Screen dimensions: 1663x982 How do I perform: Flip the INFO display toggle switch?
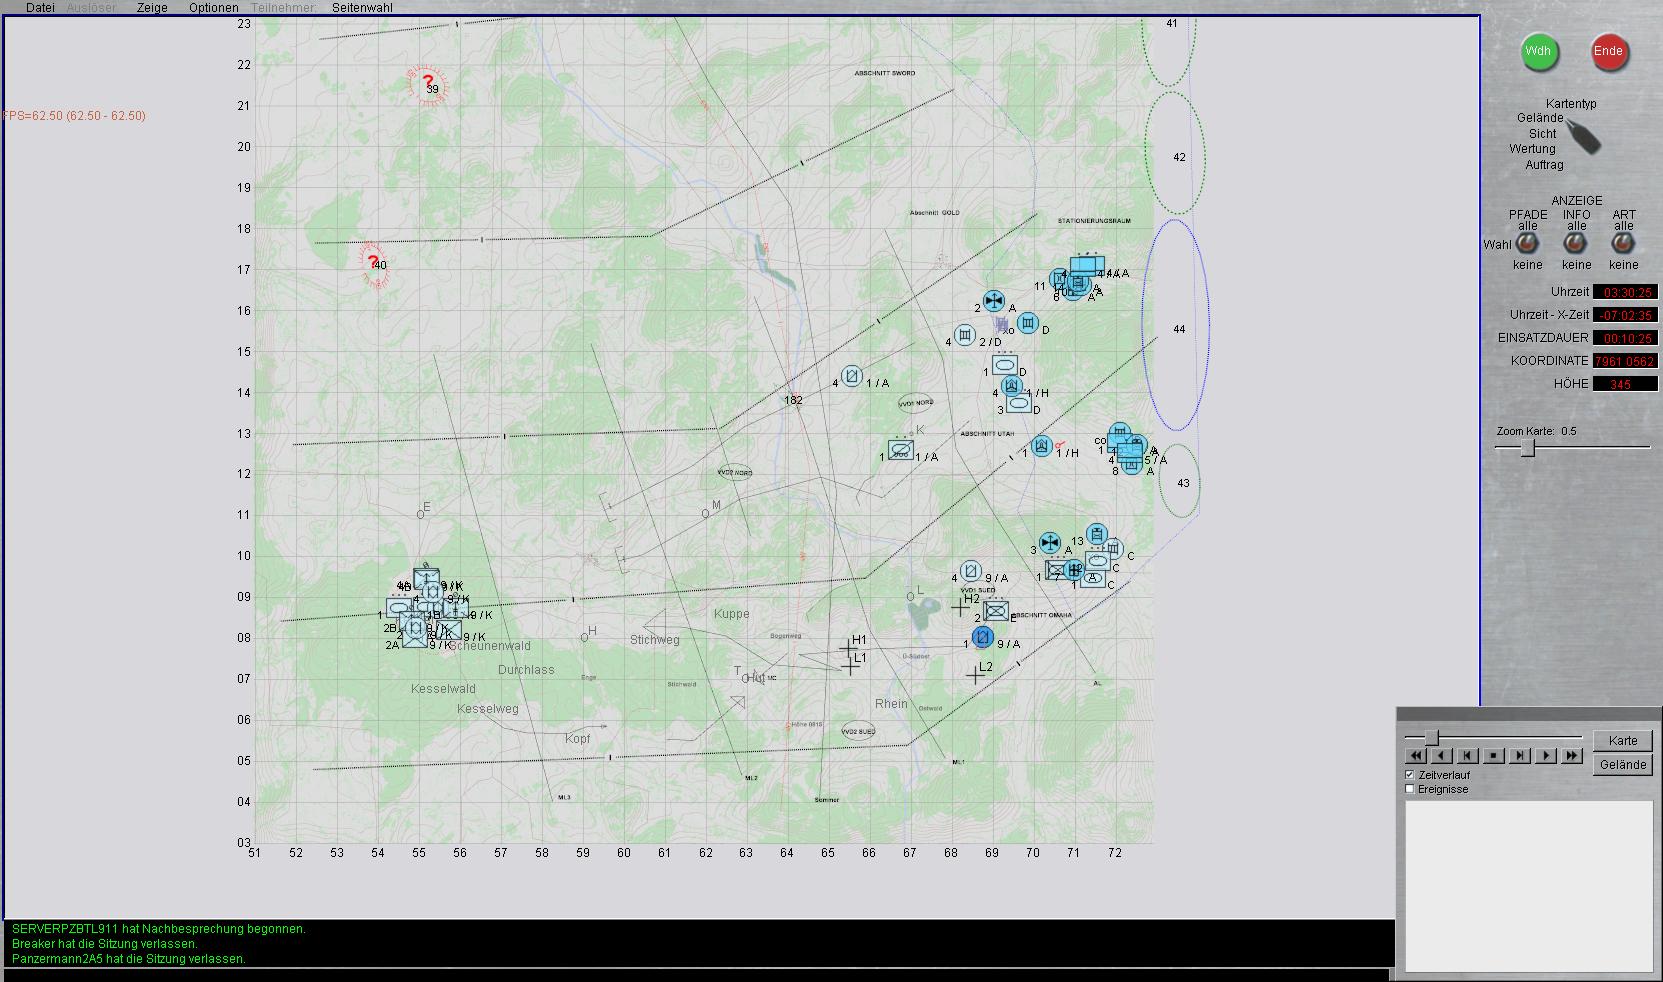(1576, 244)
